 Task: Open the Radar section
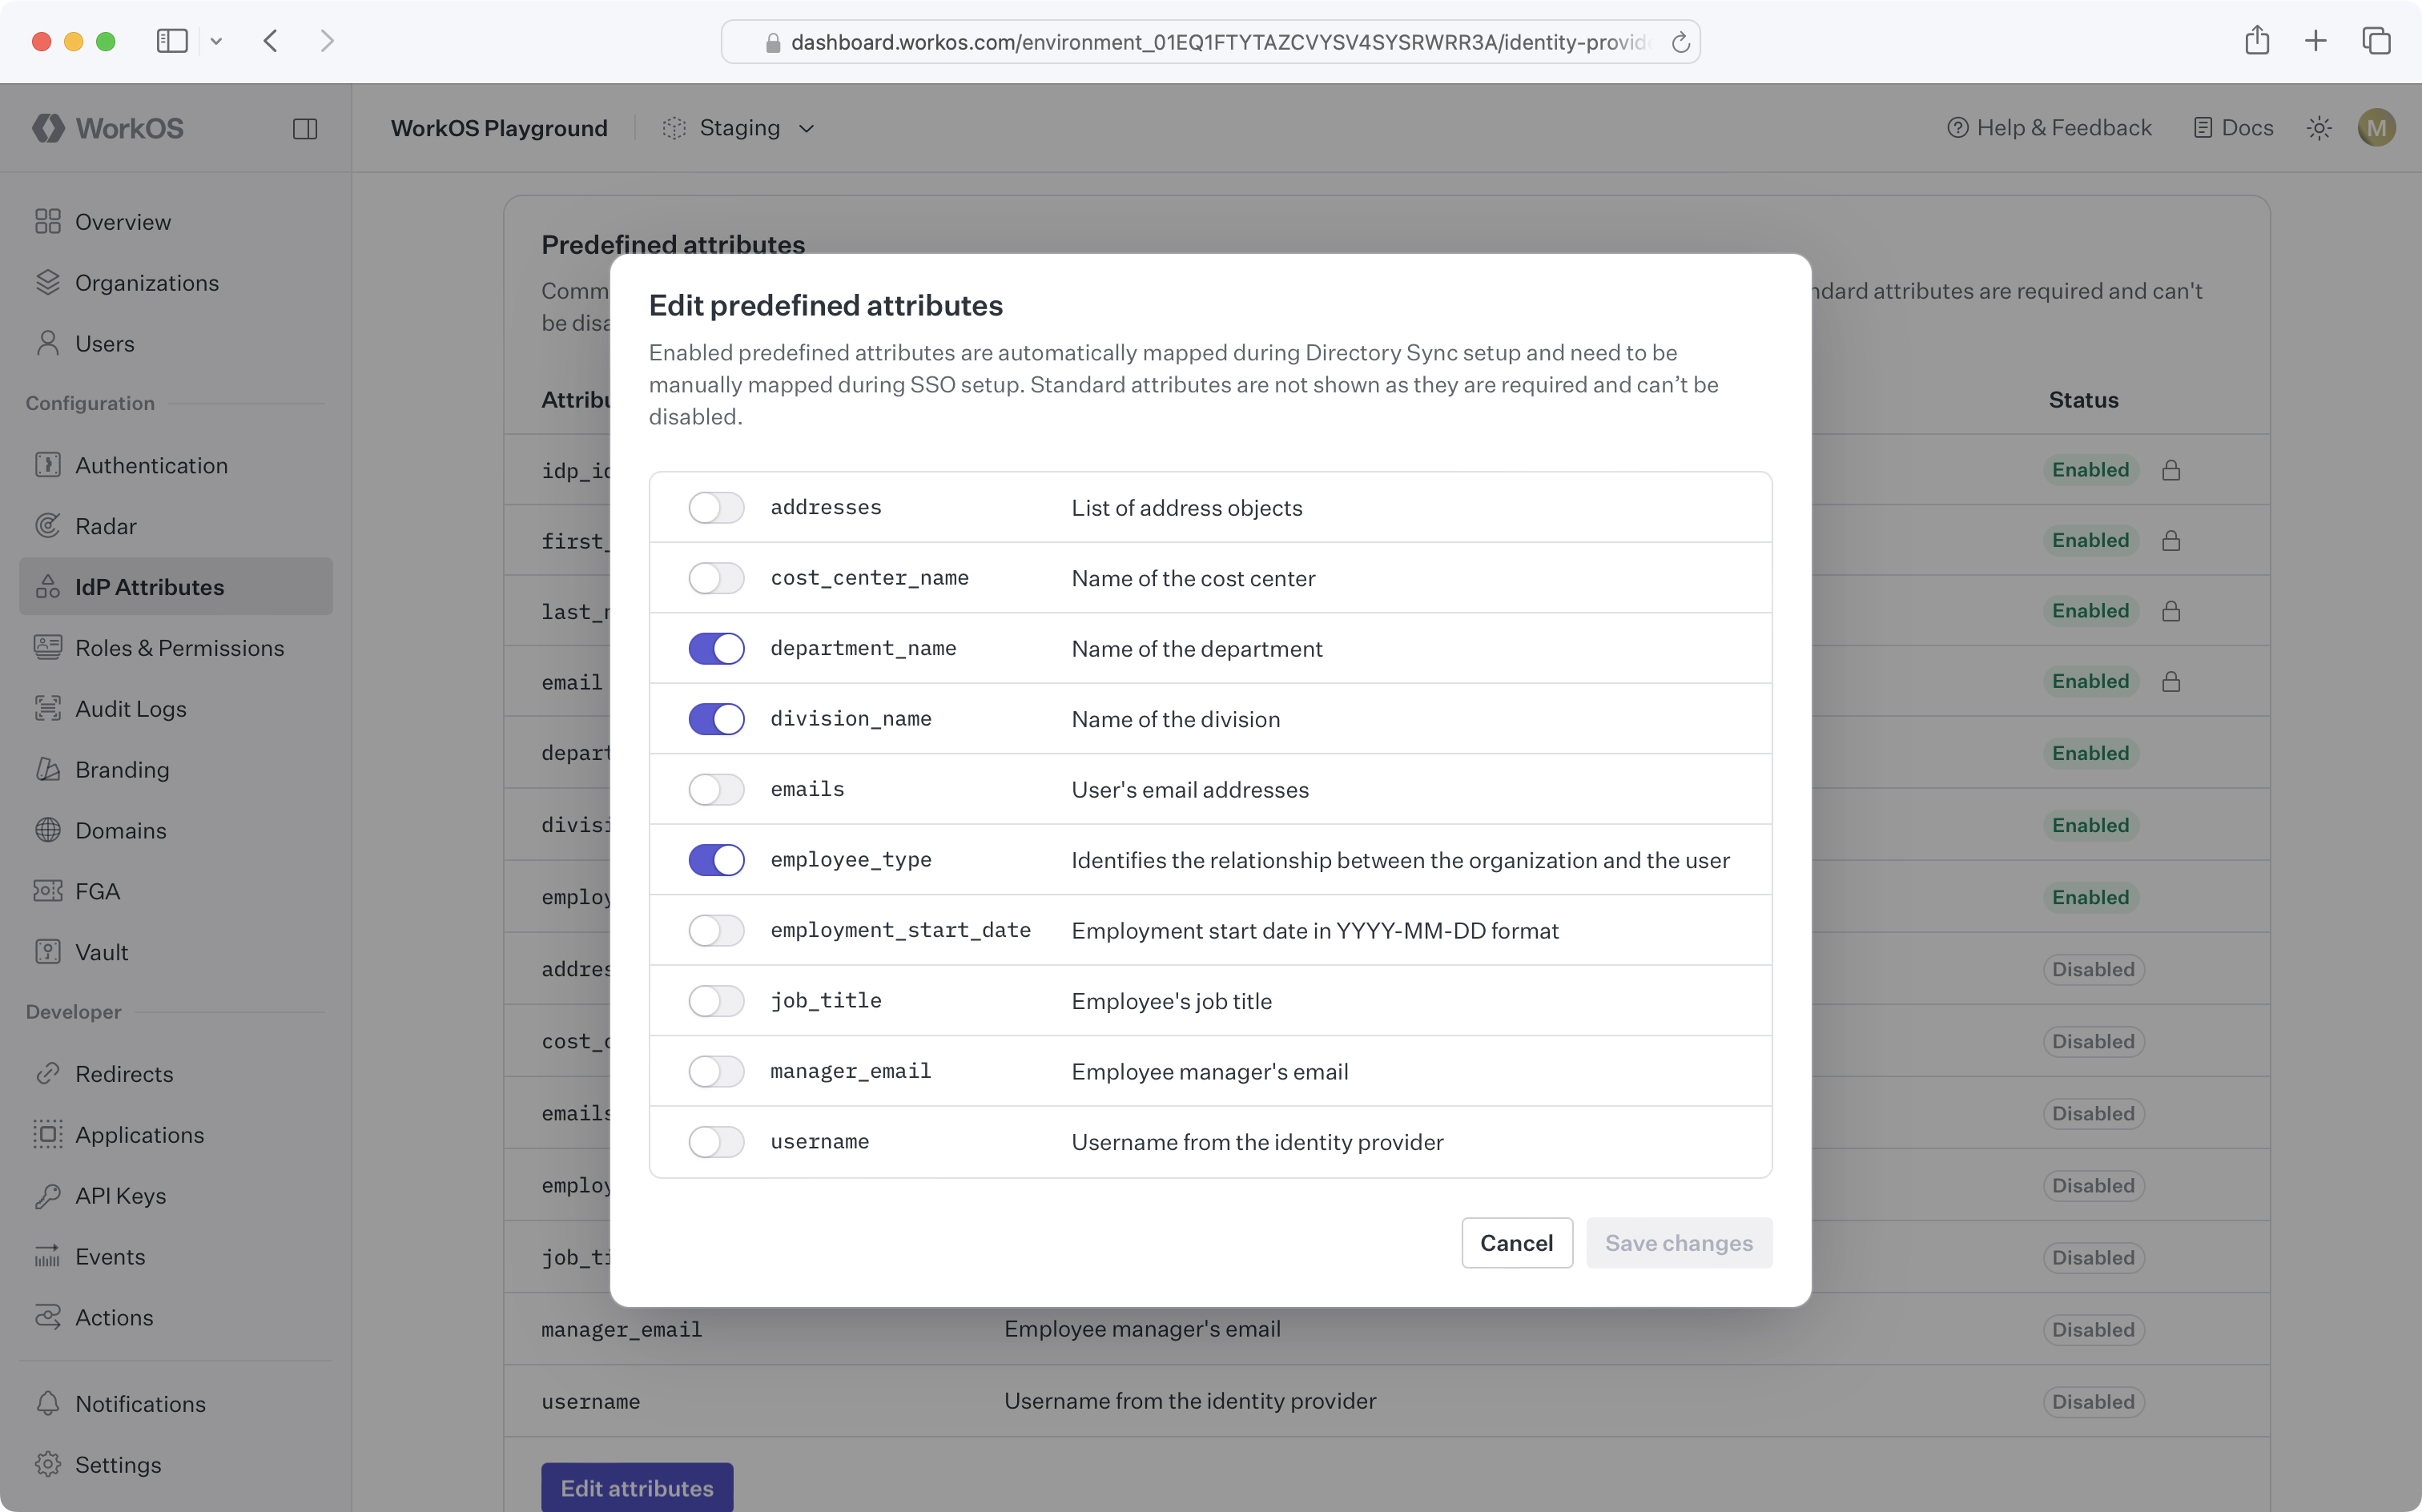click(107, 525)
